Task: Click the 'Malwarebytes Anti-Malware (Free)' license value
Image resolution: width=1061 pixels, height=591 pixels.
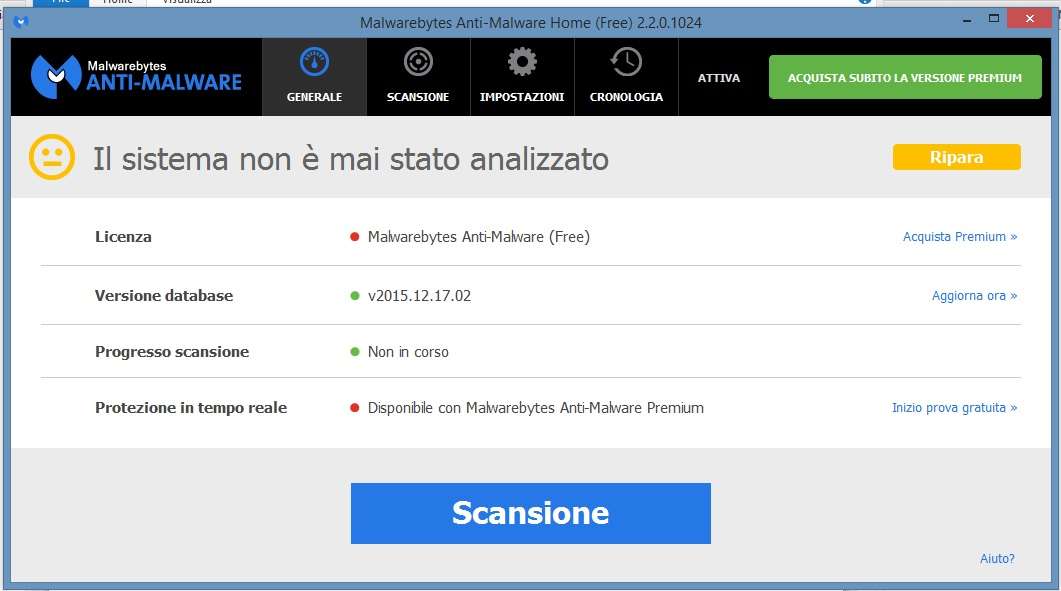Action: [479, 236]
